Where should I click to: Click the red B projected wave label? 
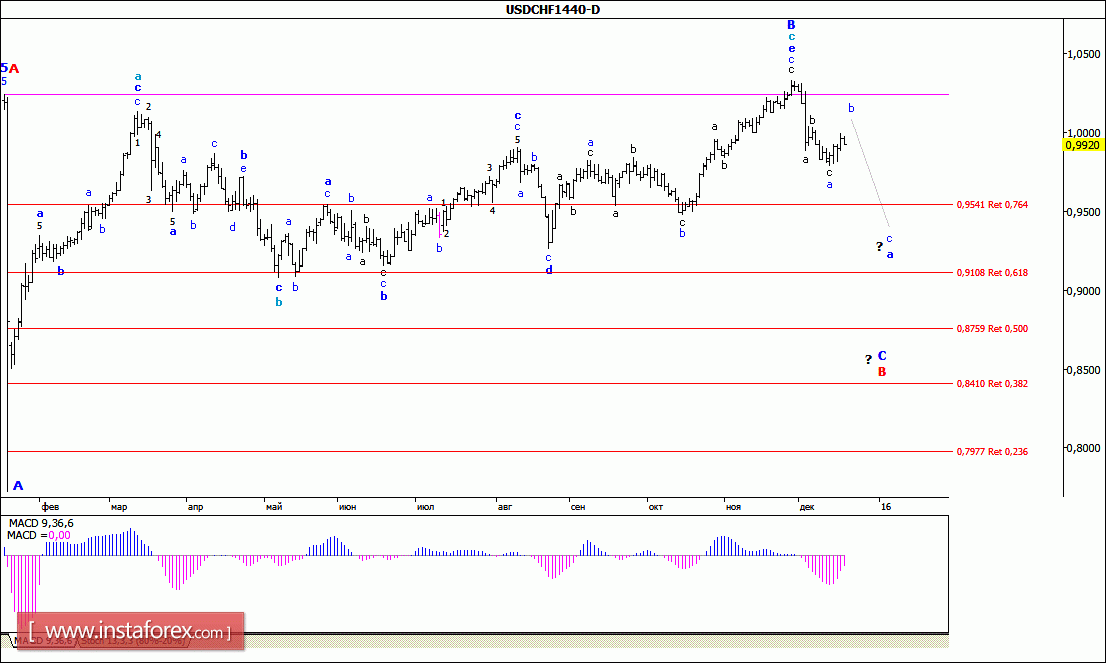(x=882, y=372)
